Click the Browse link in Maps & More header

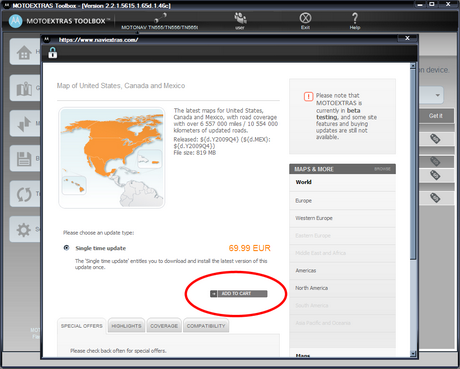click(382, 169)
